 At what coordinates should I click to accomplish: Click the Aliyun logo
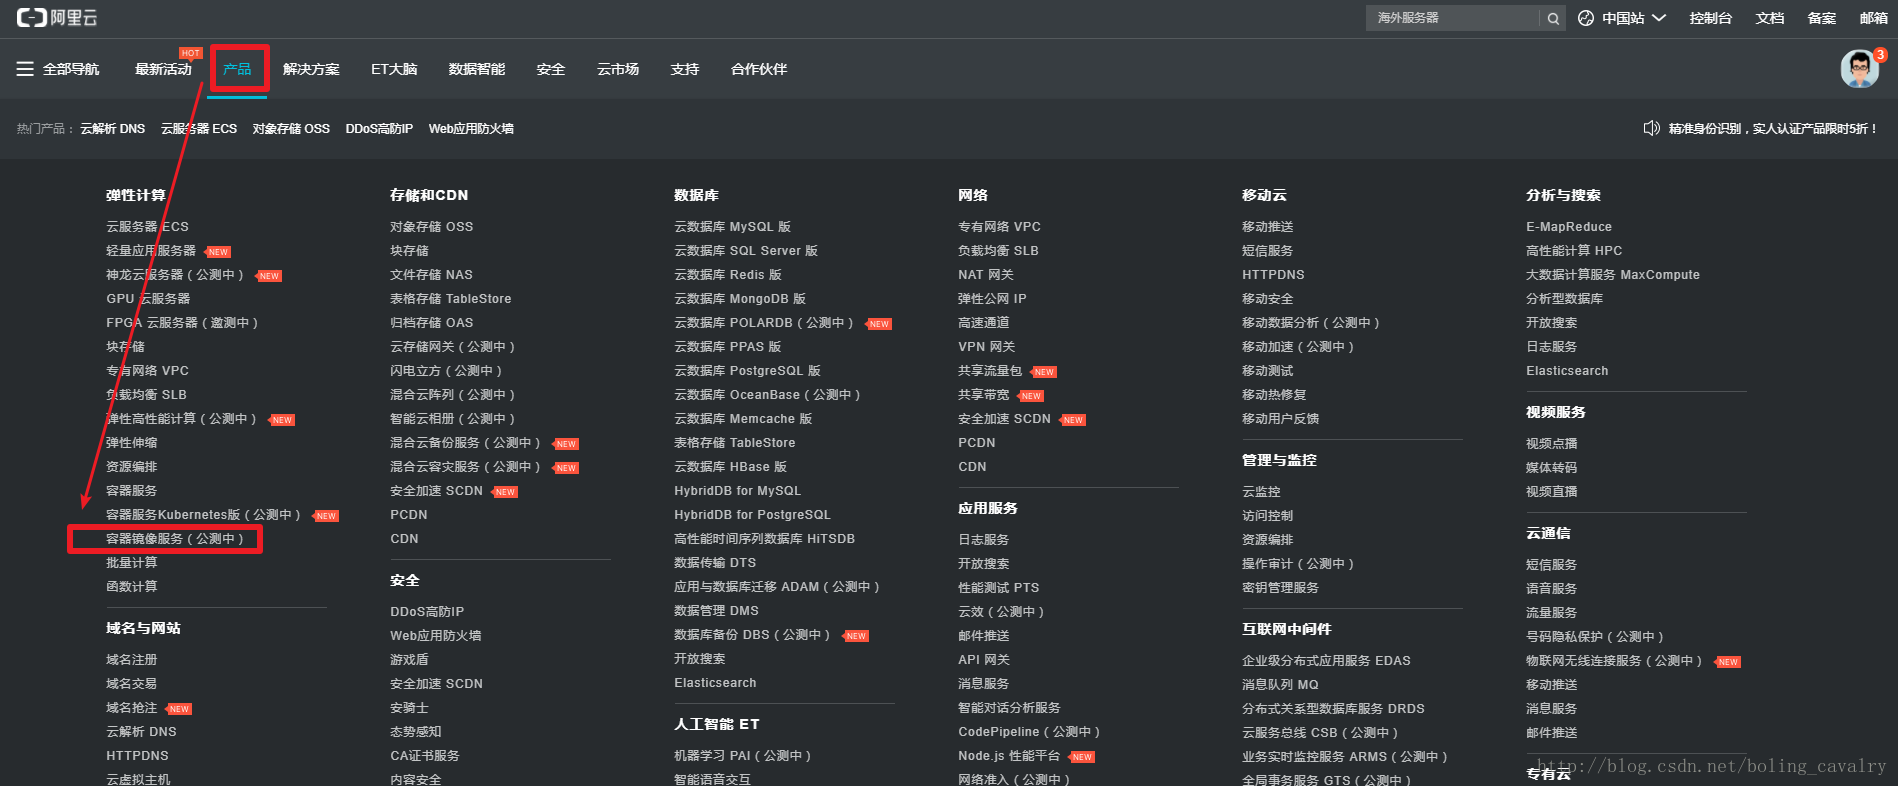[57, 18]
